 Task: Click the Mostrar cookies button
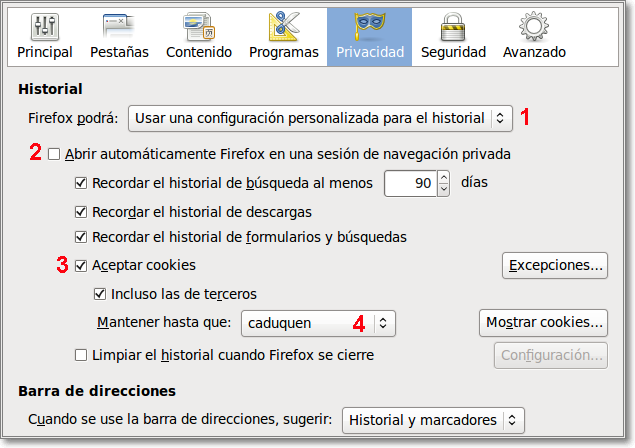pos(543,323)
